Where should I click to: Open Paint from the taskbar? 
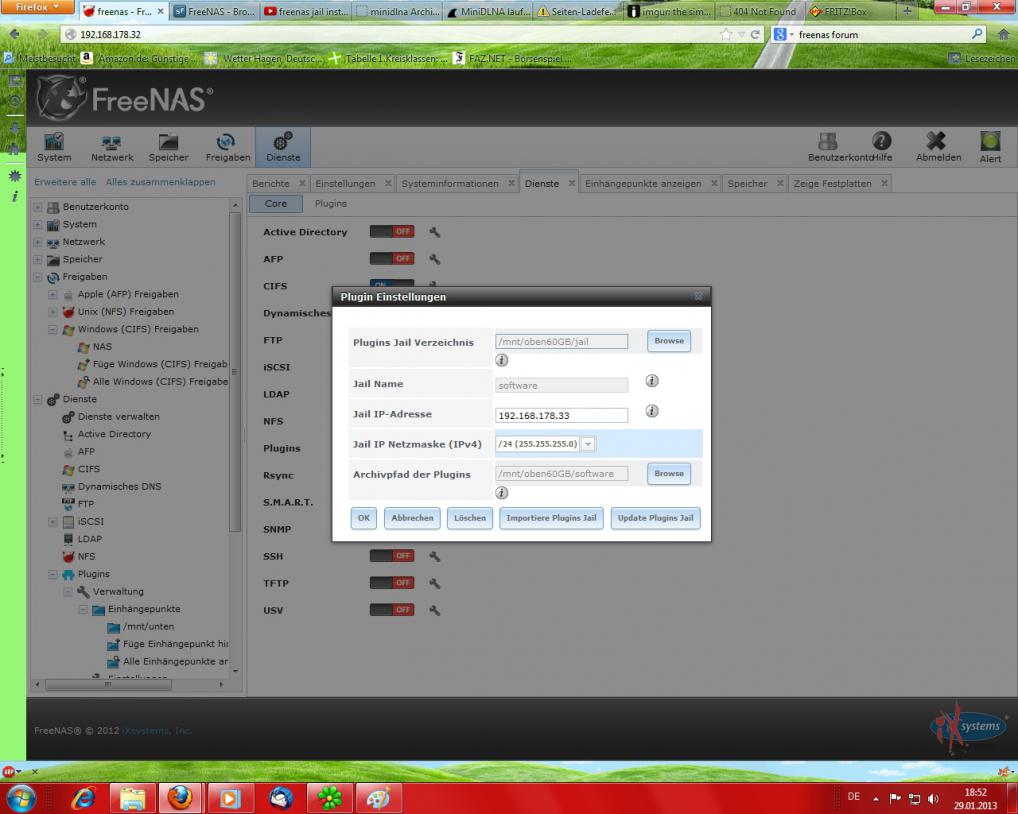tap(378, 798)
